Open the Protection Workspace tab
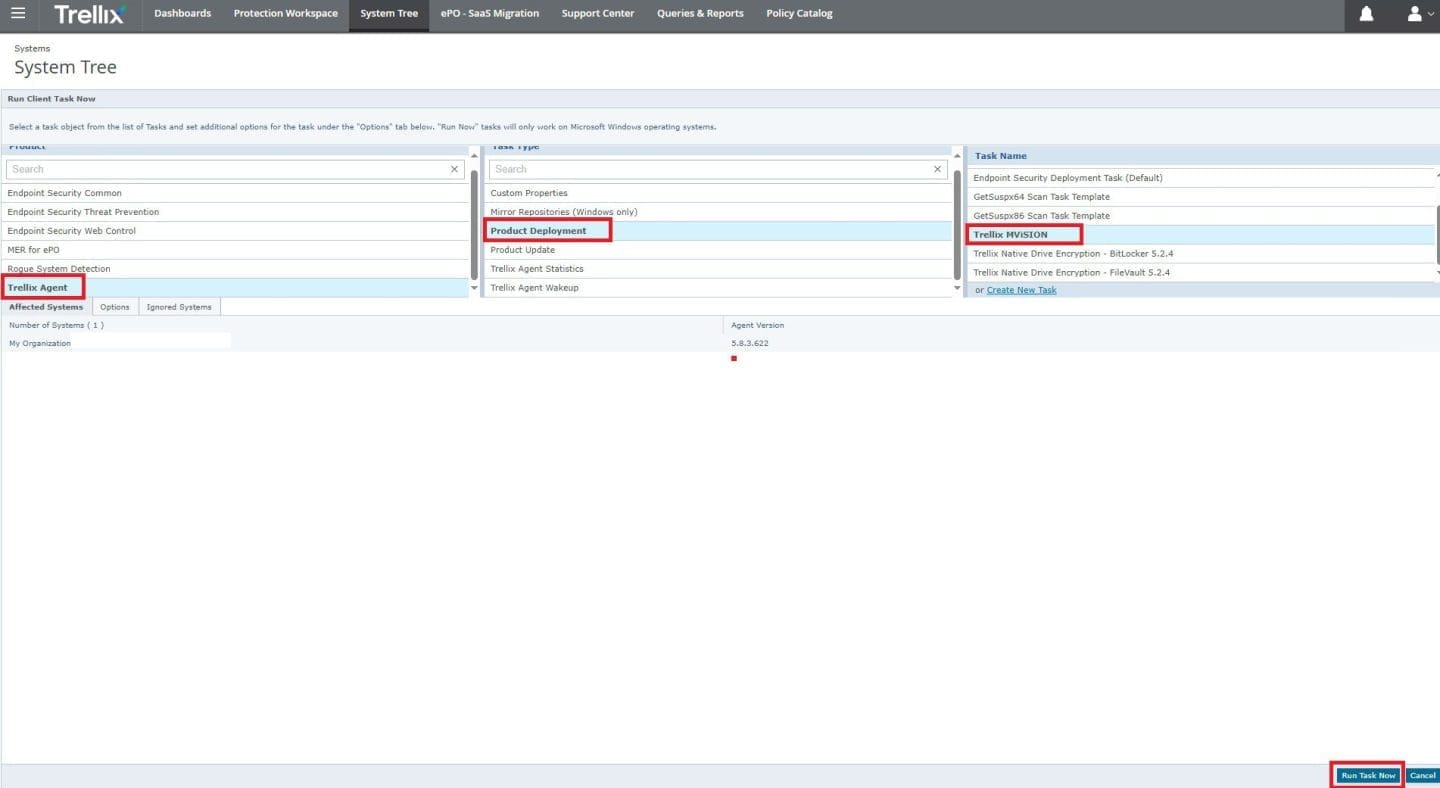The width and height of the screenshot is (1440, 788). [x=285, y=14]
